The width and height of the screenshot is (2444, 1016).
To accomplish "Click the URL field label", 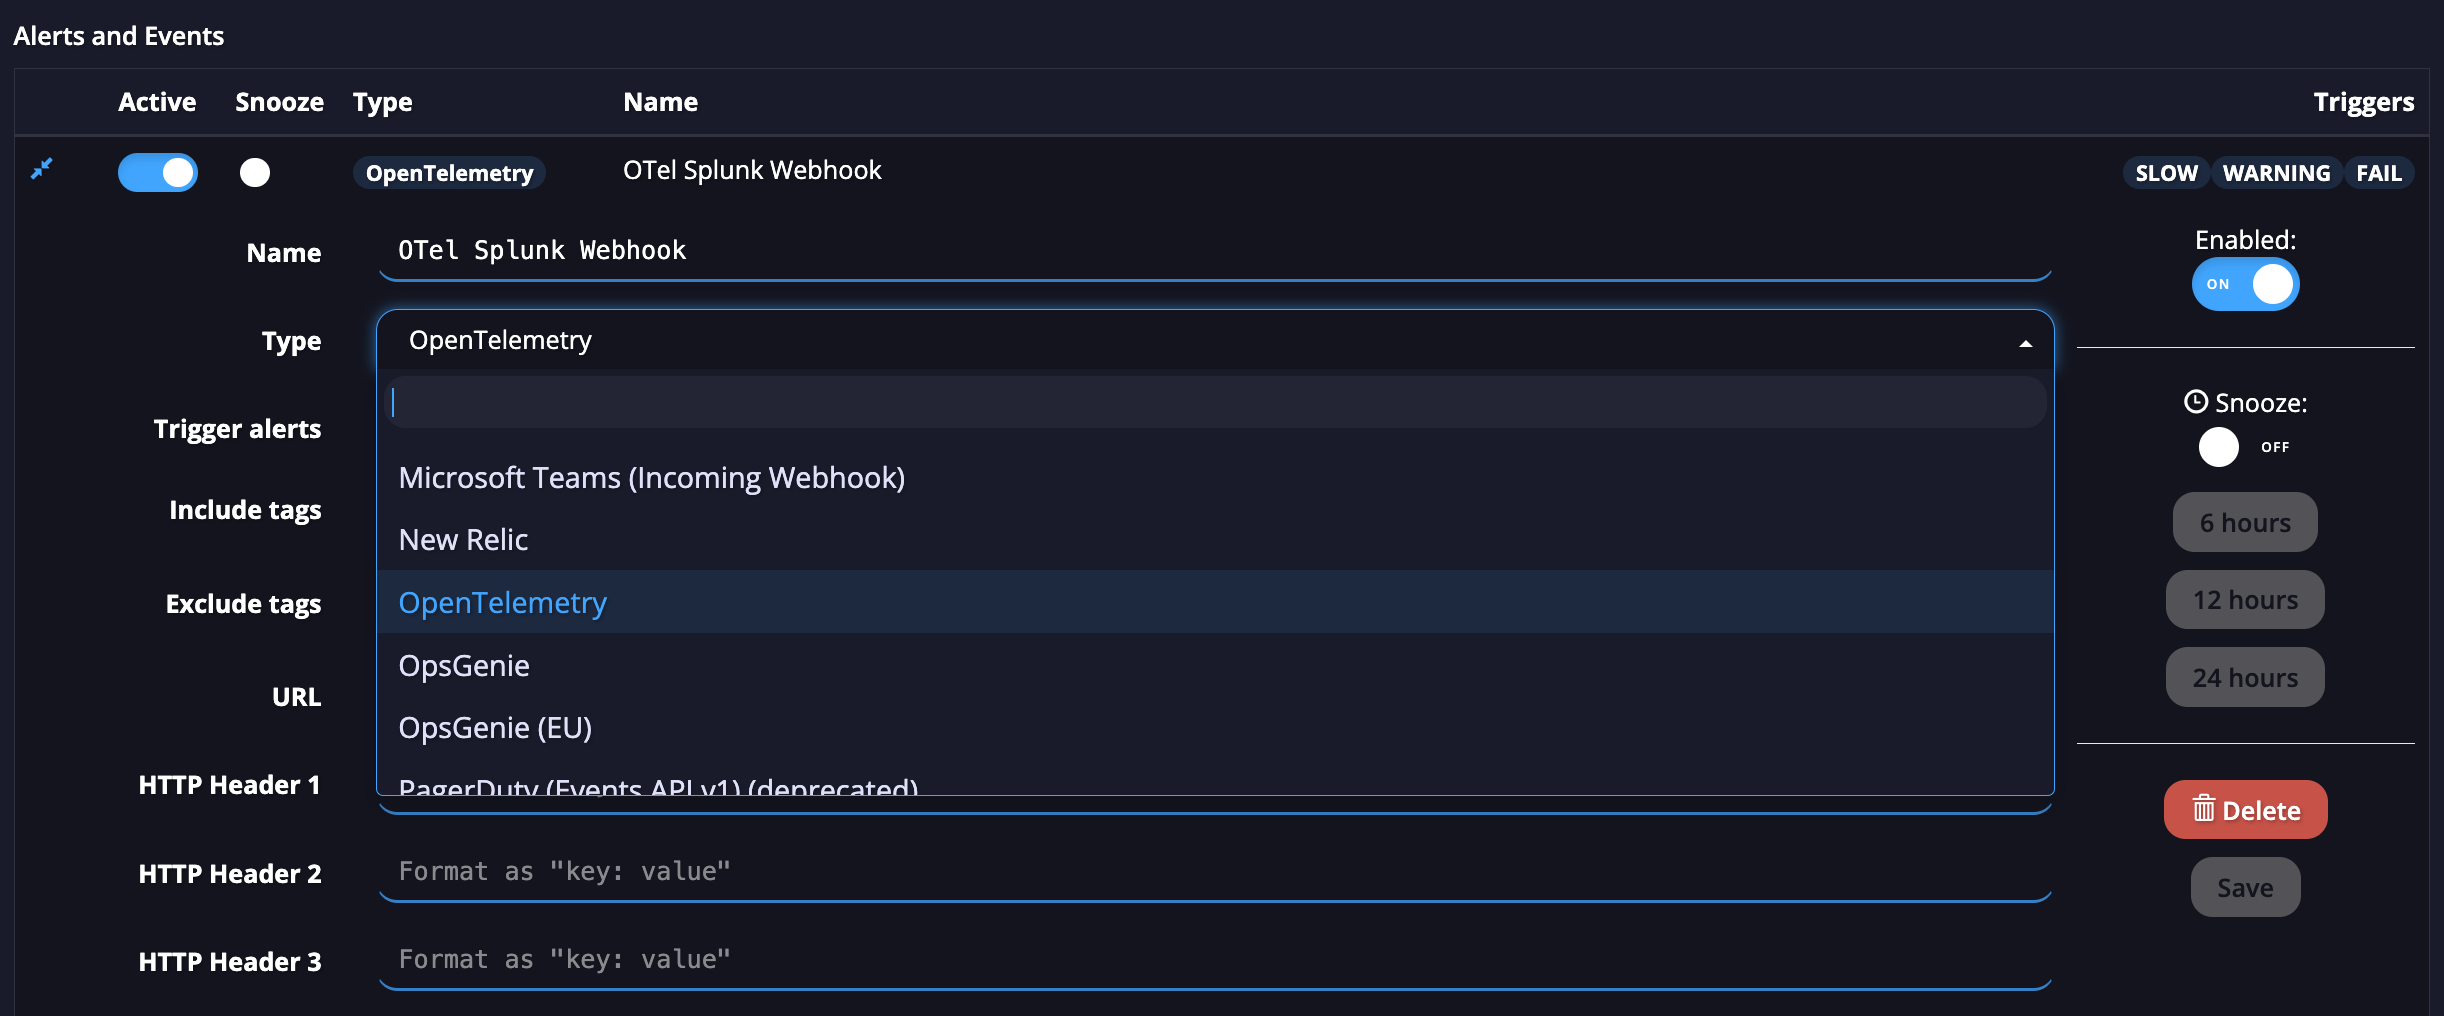I will click(x=296, y=697).
